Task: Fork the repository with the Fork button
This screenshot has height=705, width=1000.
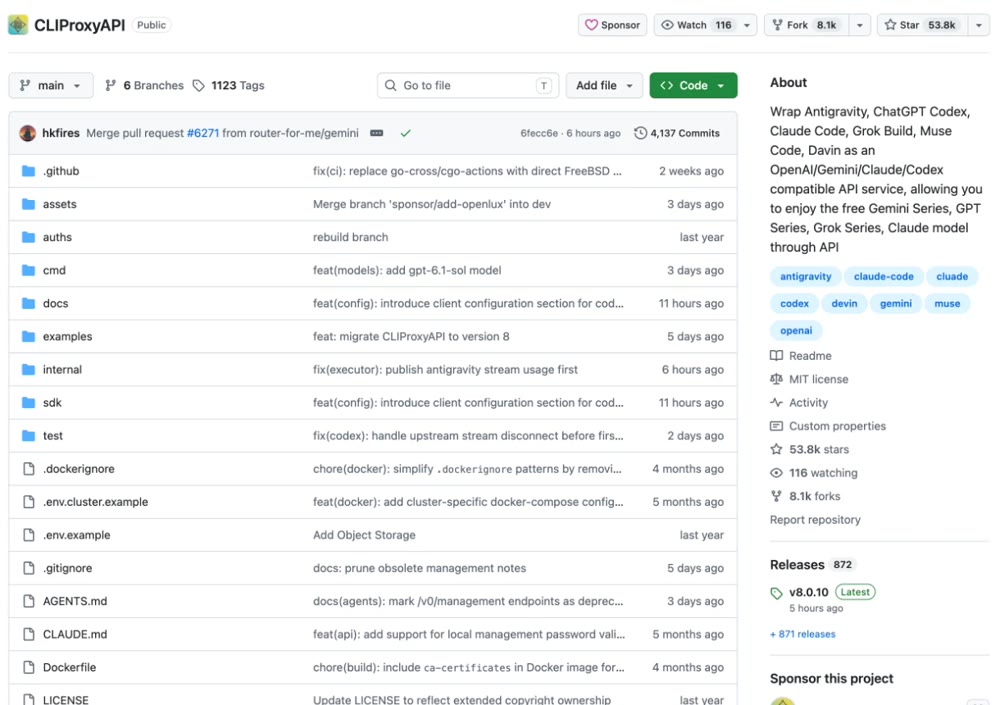Action: 806,25
